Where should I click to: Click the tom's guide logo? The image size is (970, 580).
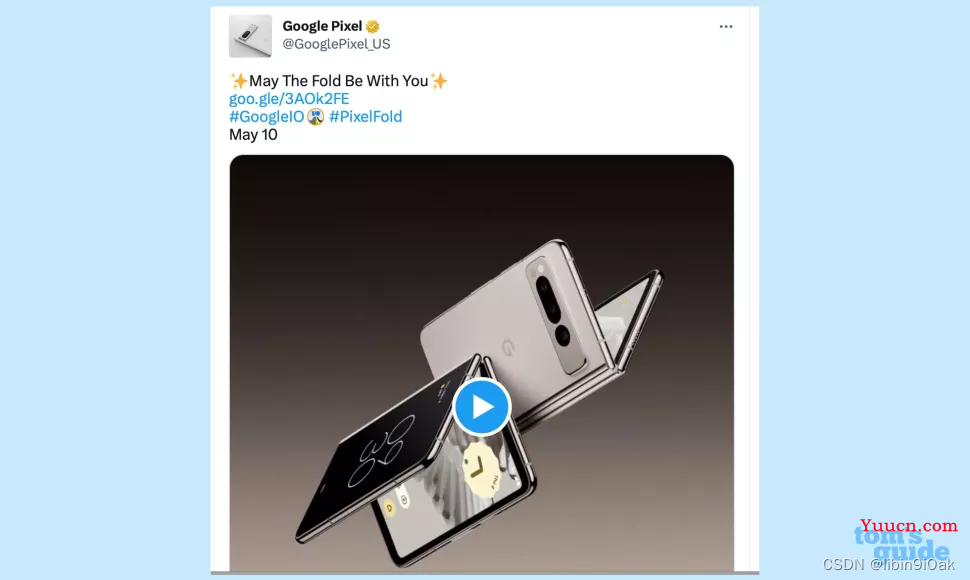coord(901,544)
